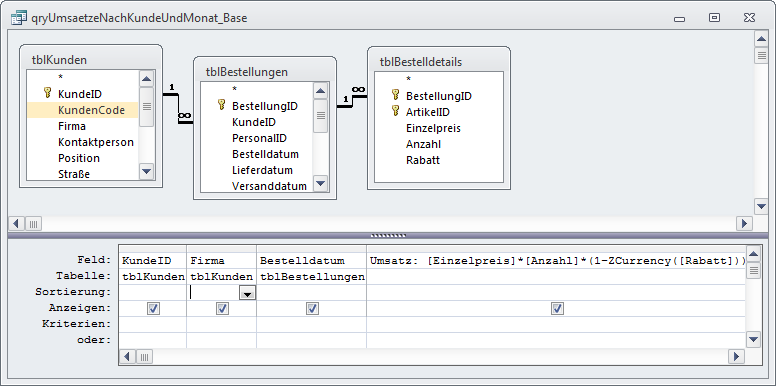Click the KundeID cell in the Feld row
776x386 pixels.
coord(152,260)
